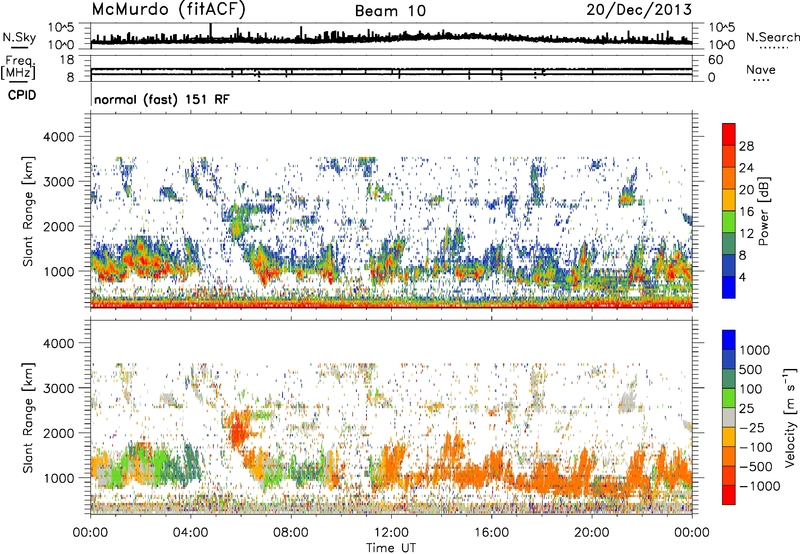Image resolution: width=800 pixels, height=554 pixels.
Task: Select the 16 value on Power colorbar
Action: tap(746, 212)
